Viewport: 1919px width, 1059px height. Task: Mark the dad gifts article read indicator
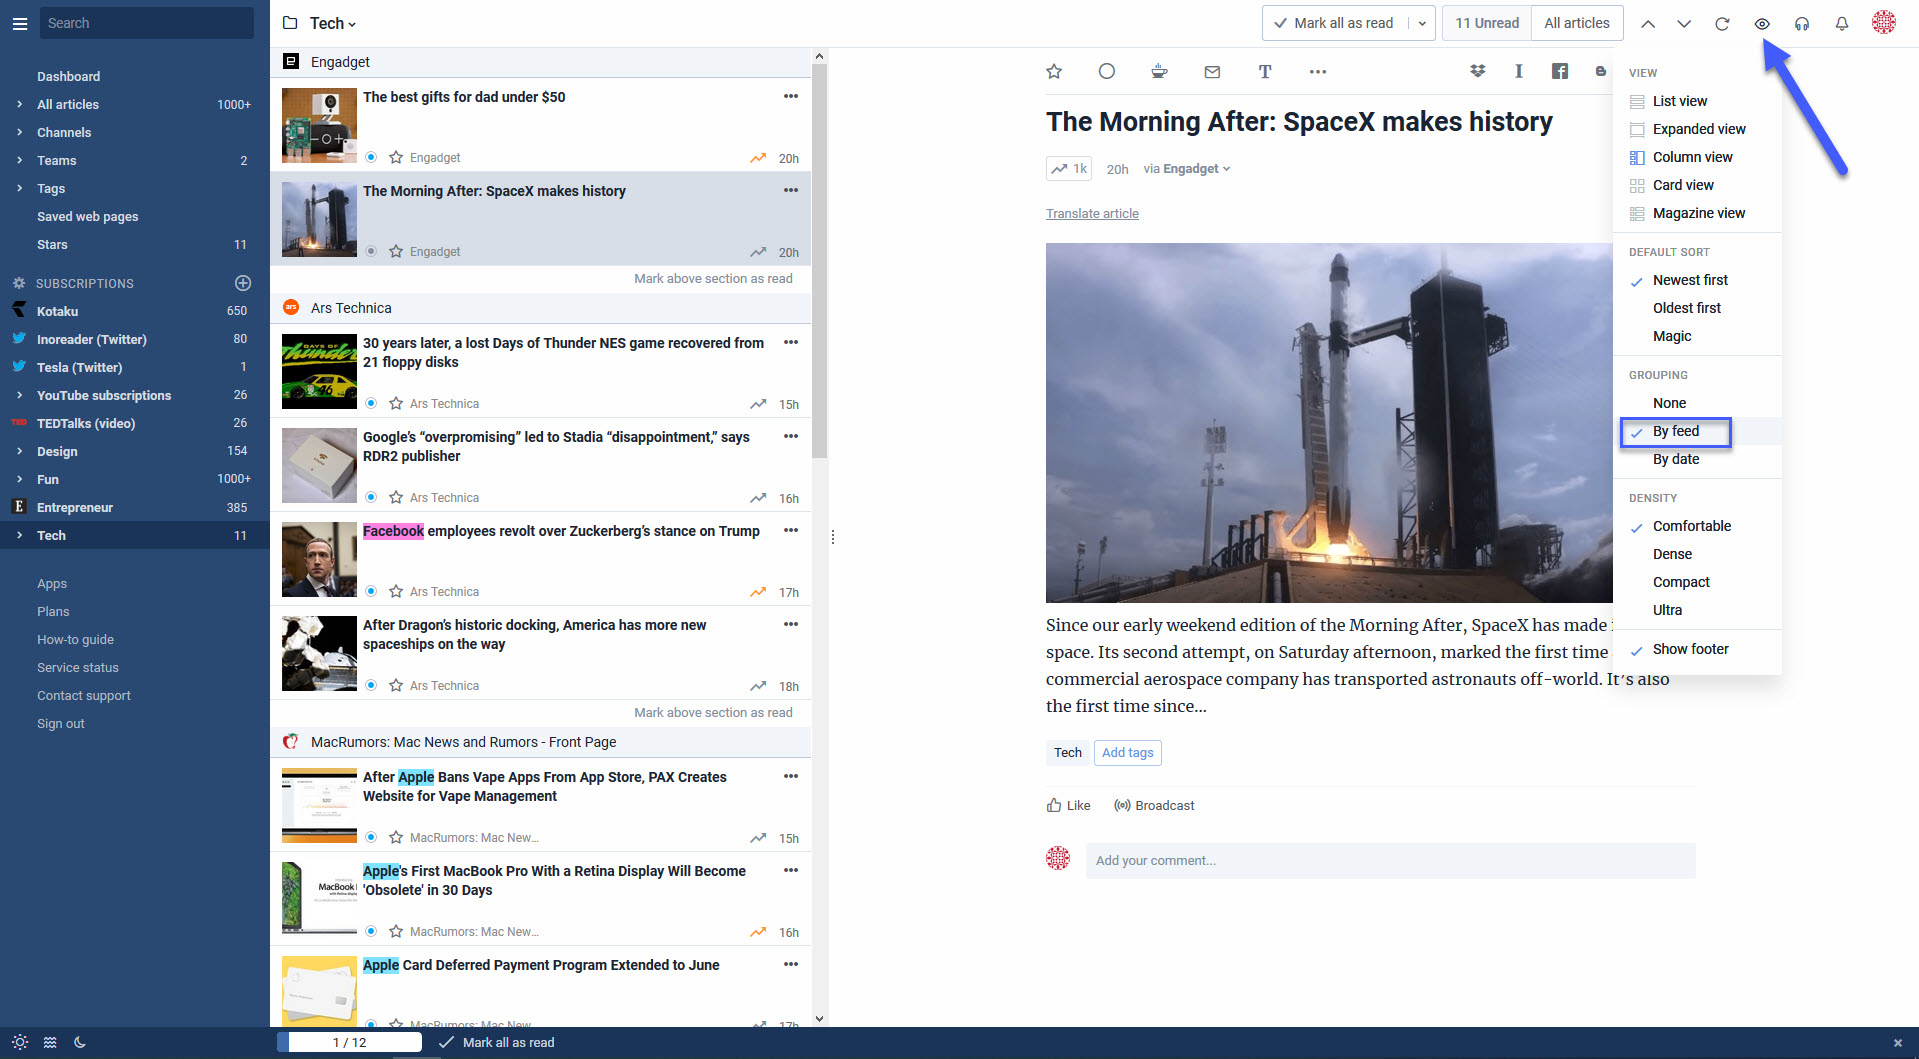371,157
